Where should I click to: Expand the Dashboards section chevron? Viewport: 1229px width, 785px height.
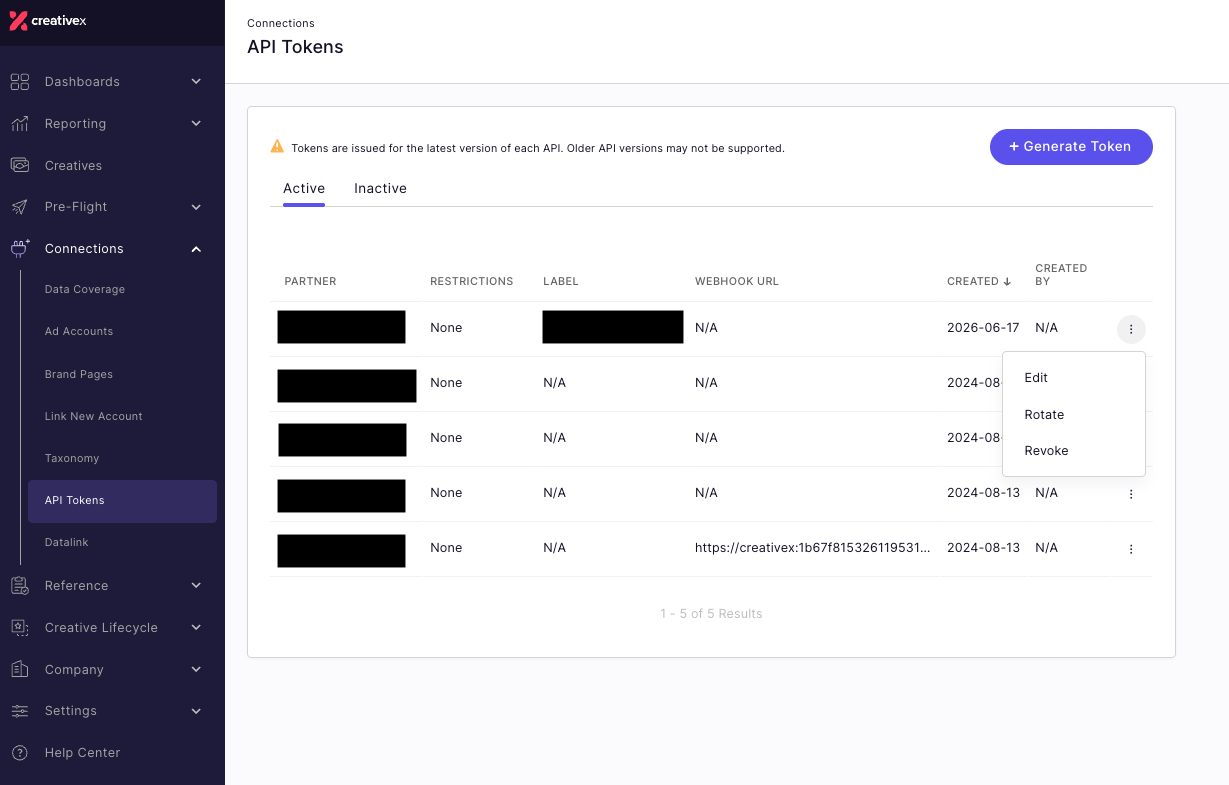point(196,82)
